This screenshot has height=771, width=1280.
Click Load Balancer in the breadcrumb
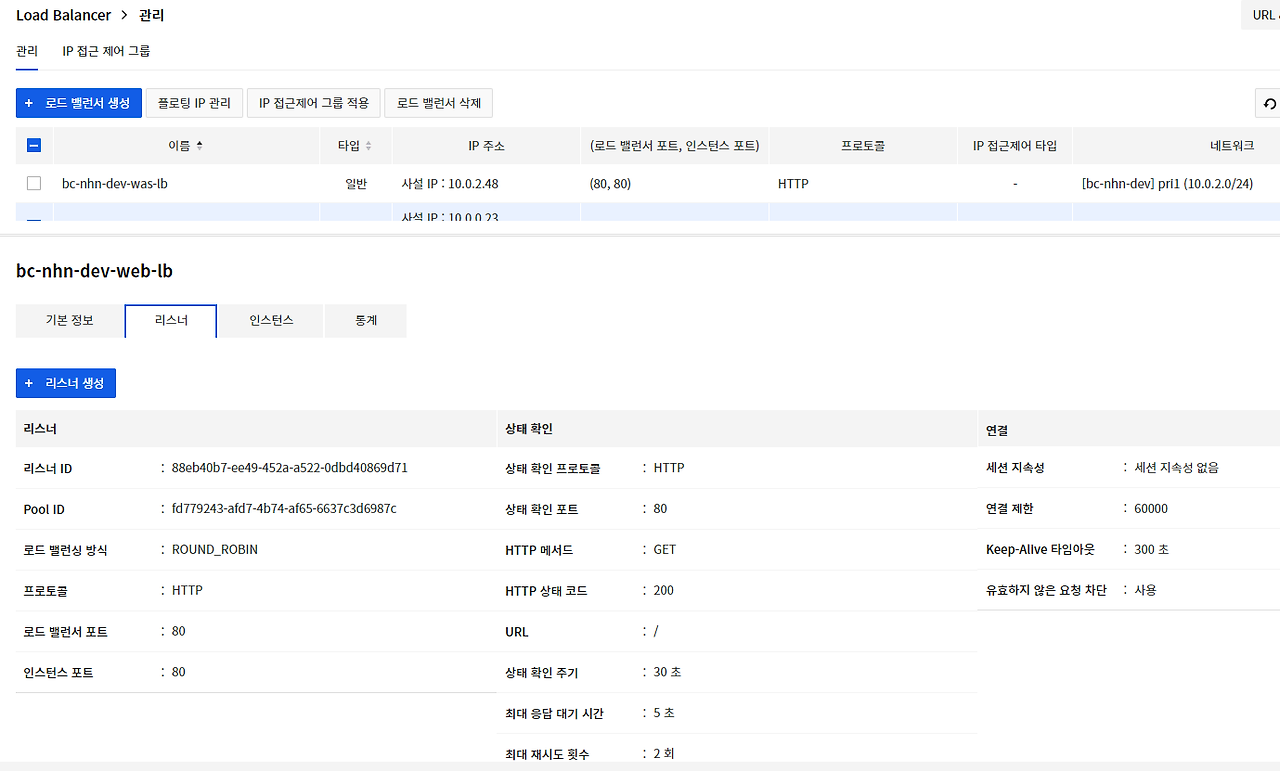click(64, 15)
